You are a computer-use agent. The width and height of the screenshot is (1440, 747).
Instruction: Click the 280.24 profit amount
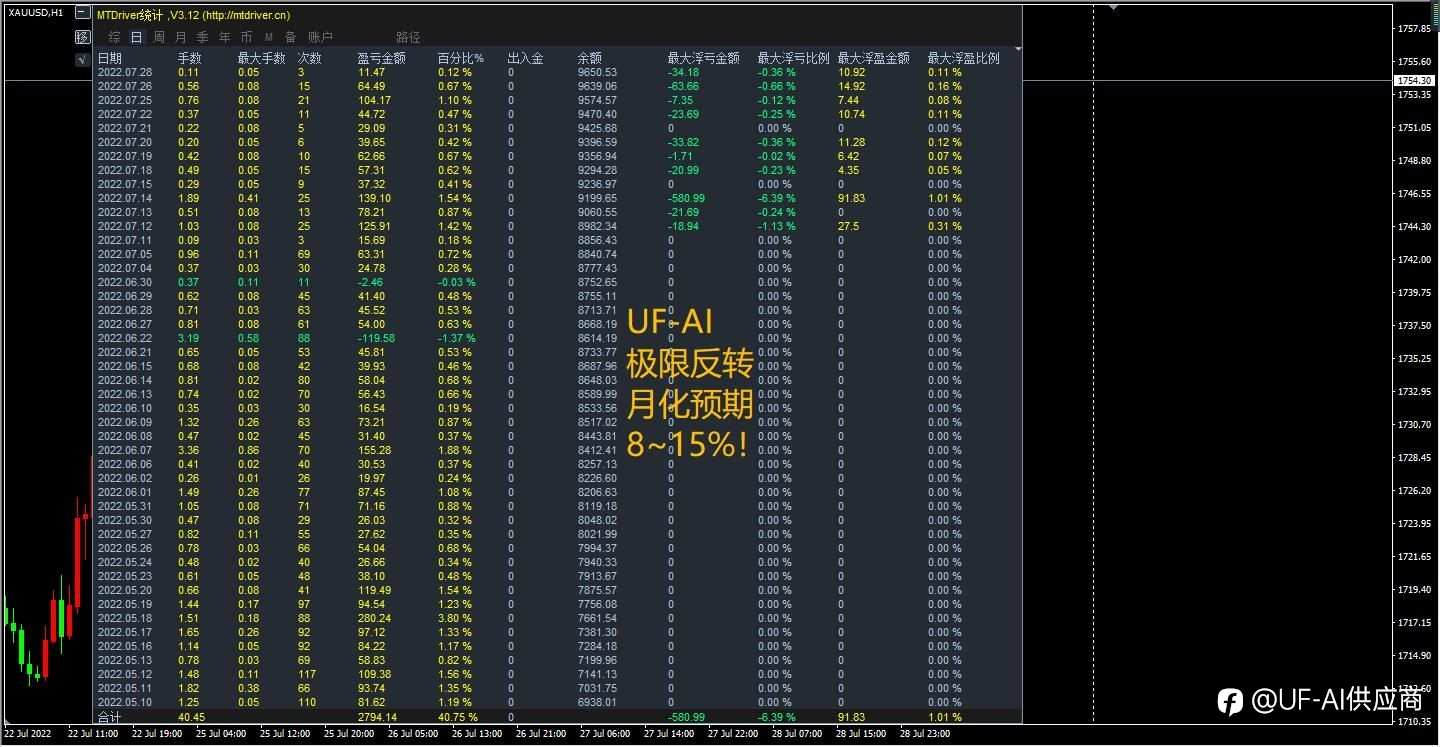coord(374,618)
